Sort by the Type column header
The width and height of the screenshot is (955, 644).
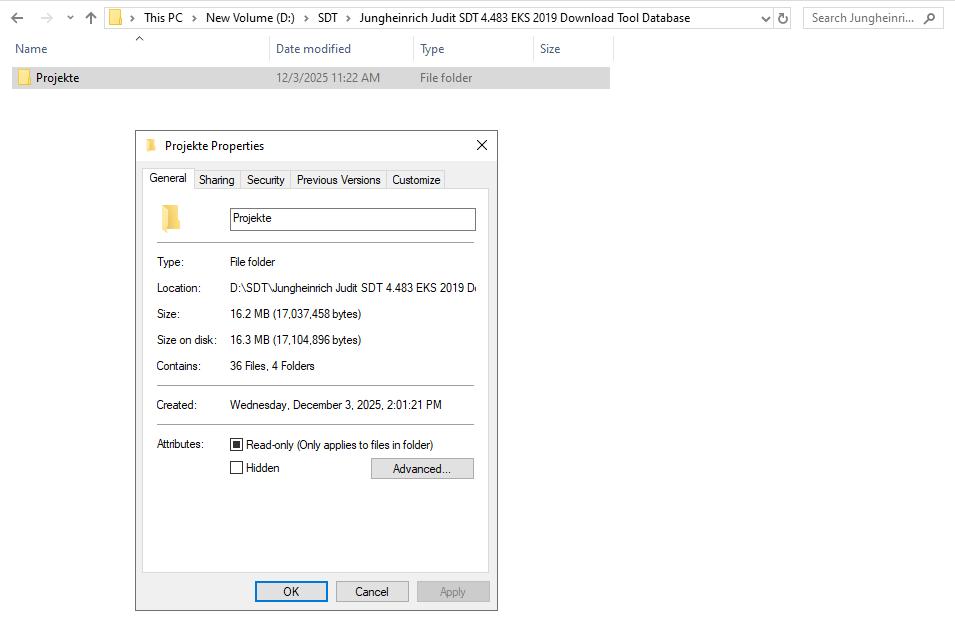coord(432,49)
